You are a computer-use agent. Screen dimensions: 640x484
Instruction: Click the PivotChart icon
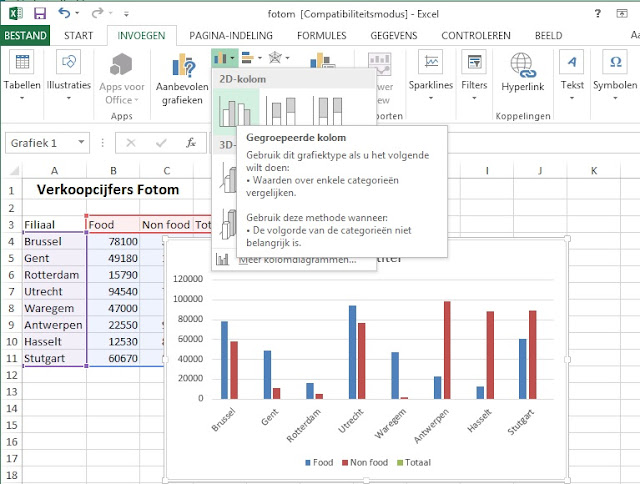pos(322,60)
